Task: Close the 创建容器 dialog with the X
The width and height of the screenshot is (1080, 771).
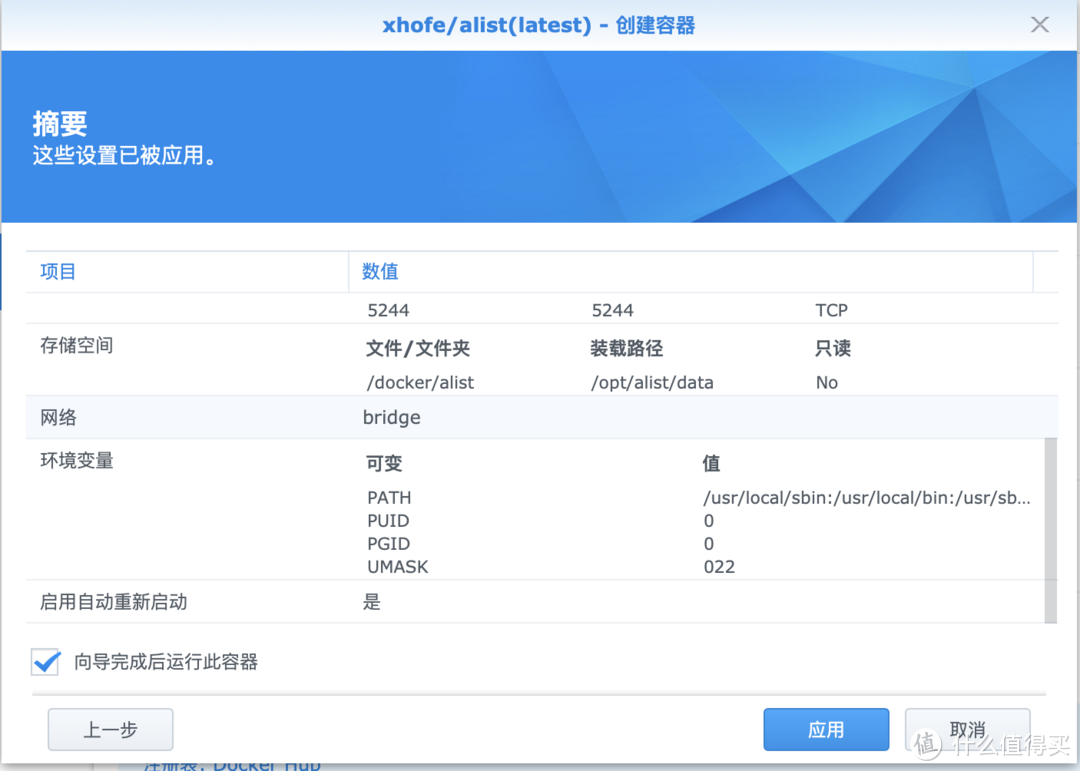Action: point(1040,24)
